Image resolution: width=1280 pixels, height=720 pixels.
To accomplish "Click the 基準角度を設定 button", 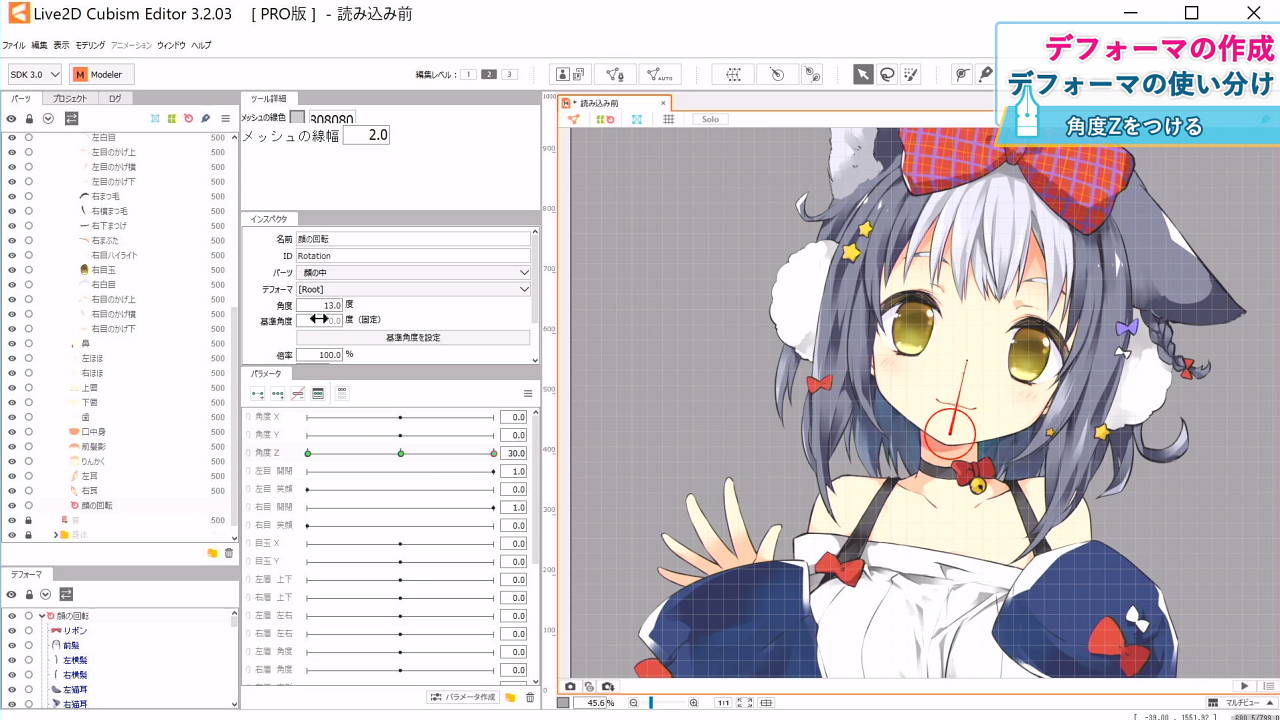I will point(413,338).
